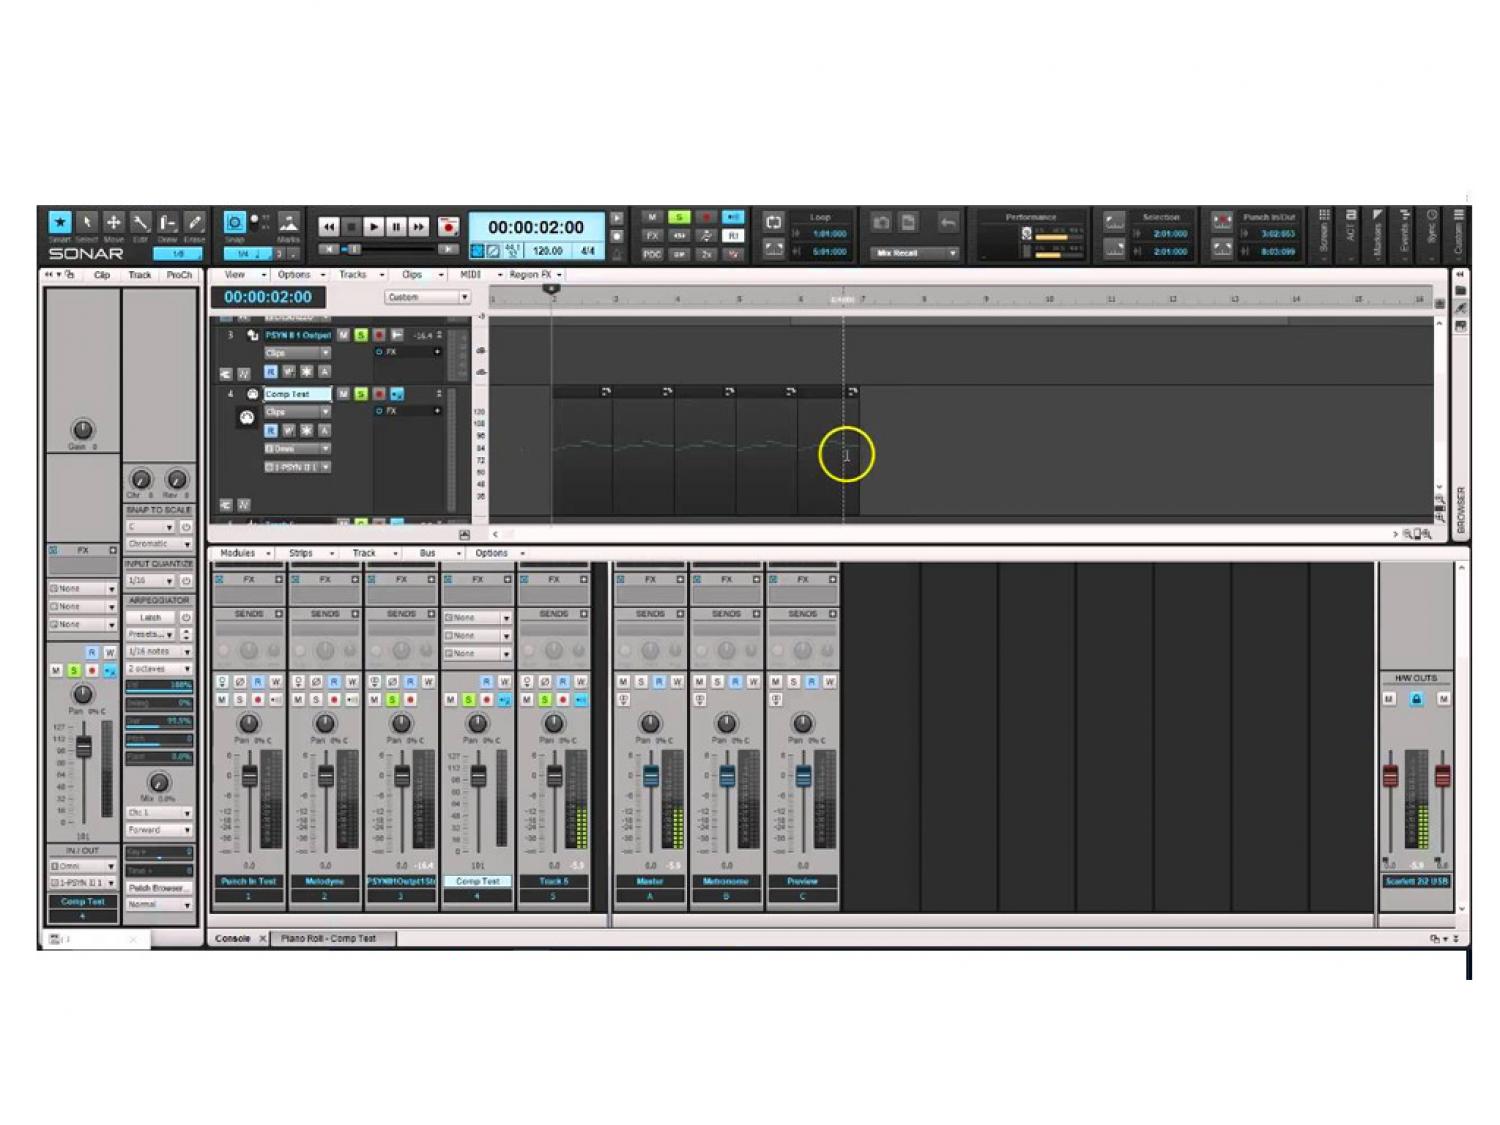Image resolution: width=1500 pixels, height=1125 pixels.
Task: Click the Record button in transport
Action: (448, 227)
